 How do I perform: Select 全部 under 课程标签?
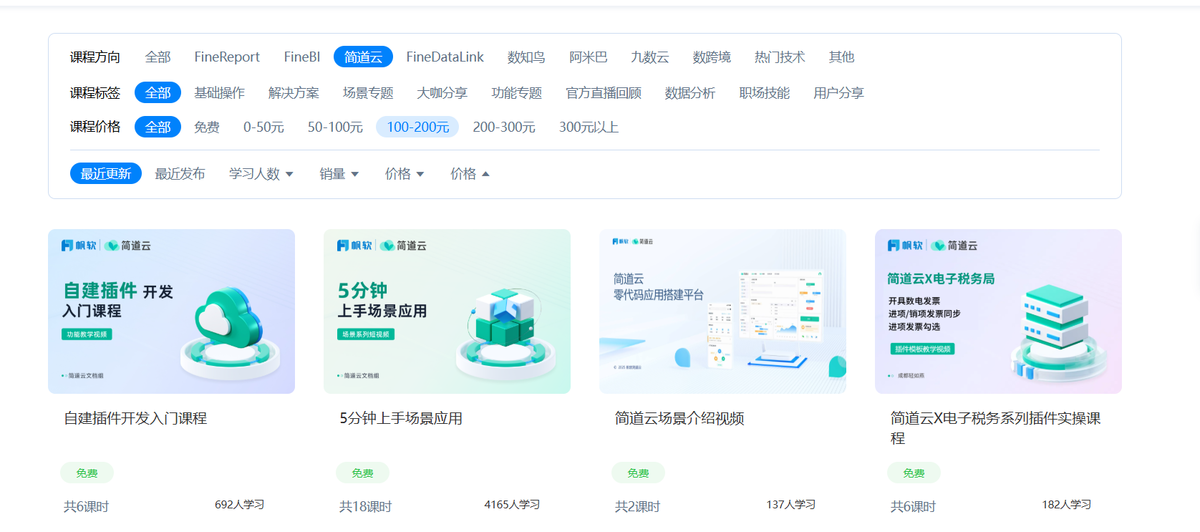coord(158,93)
